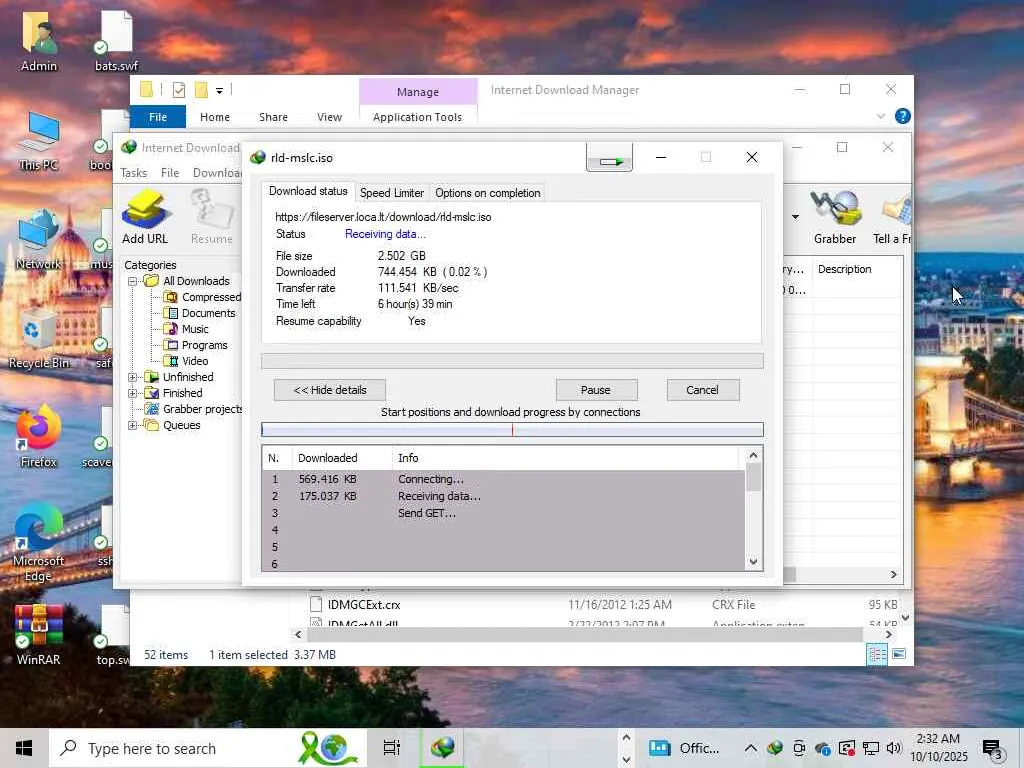Viewport: 1024px width, 768px height.
Task: Open Explorer help question mark icon
Action: 903,116
